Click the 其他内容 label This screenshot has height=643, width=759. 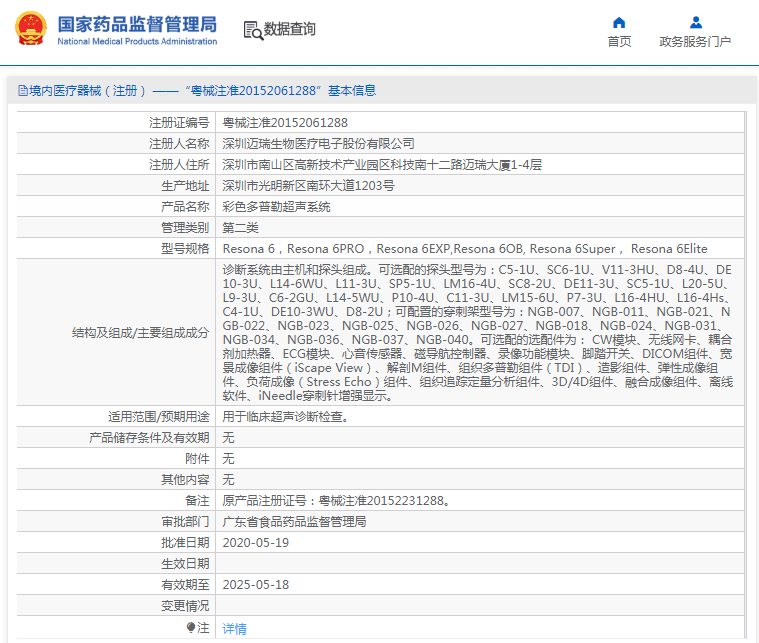[185, 479]
